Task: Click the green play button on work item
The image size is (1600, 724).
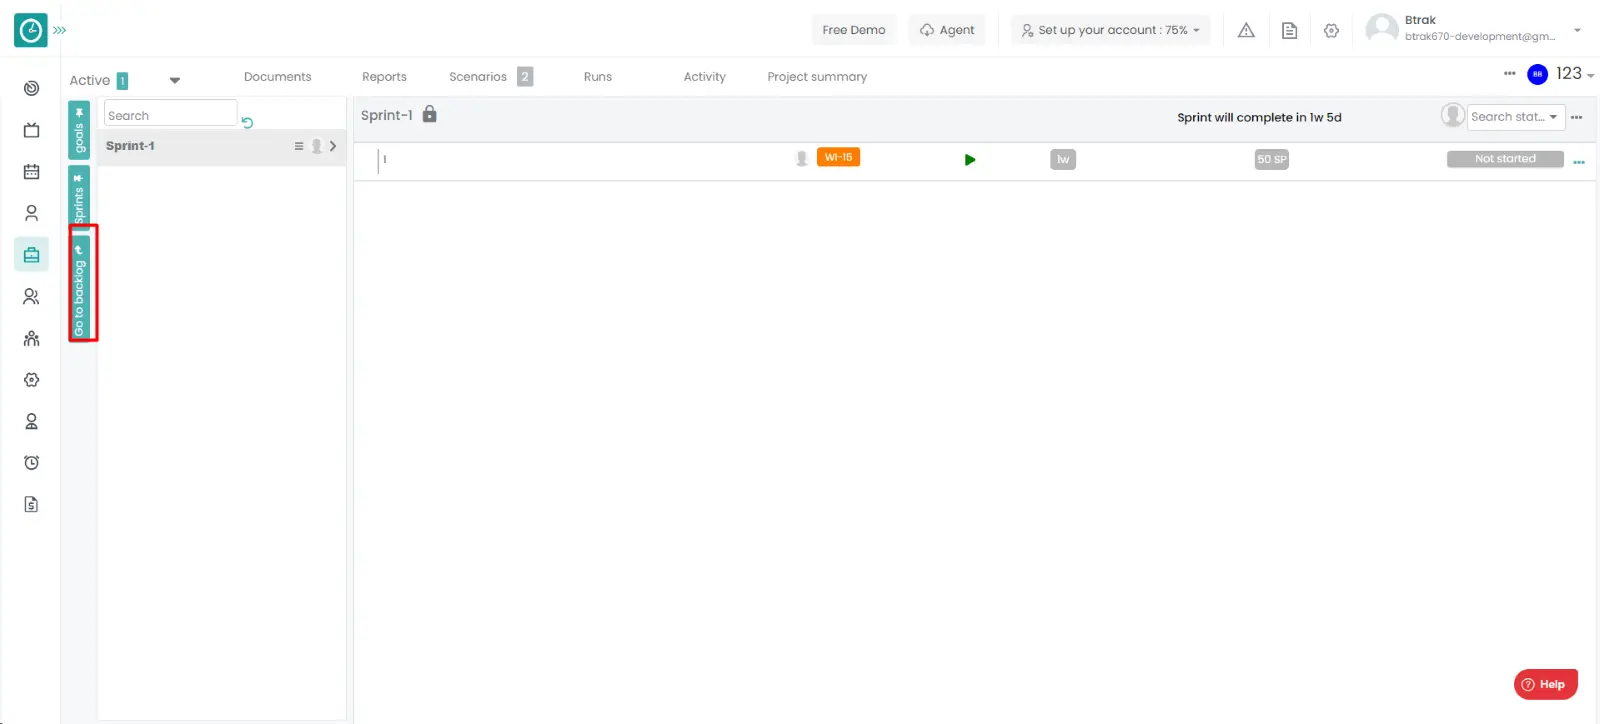Action: click(x=969, y=160)
